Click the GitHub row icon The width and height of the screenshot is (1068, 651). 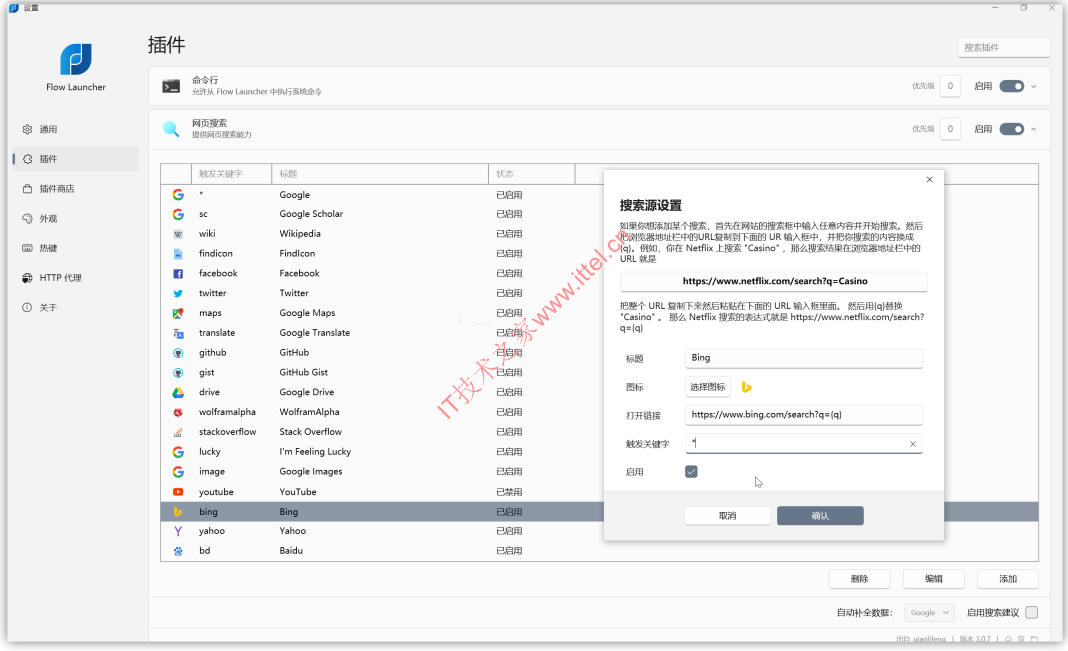[x=178, y=353]
